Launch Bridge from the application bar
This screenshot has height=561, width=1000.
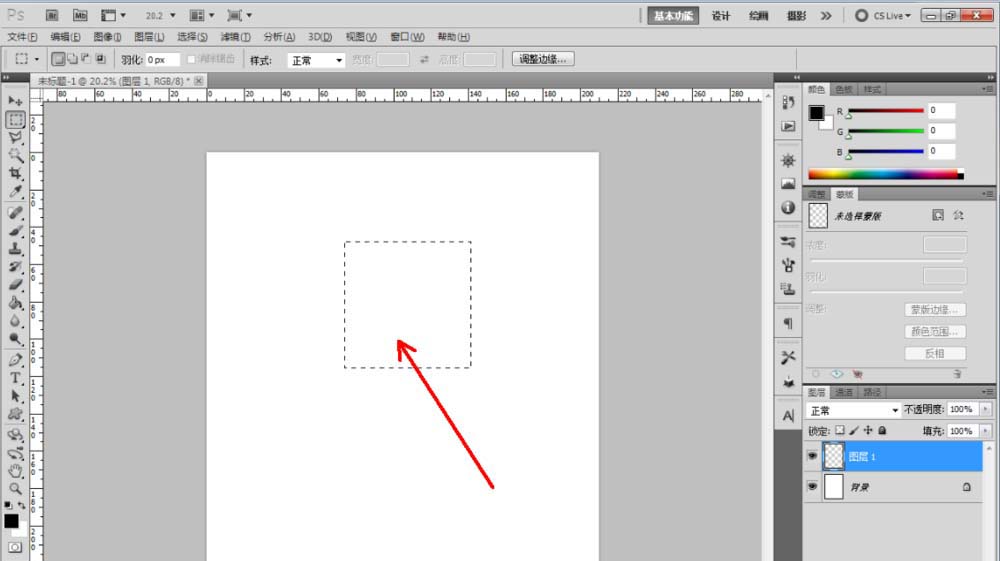pos(52,15)
